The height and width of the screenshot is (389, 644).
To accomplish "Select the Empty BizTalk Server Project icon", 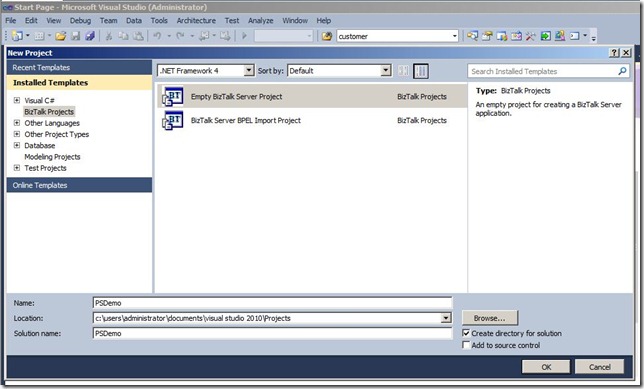I will click(172, 97).
